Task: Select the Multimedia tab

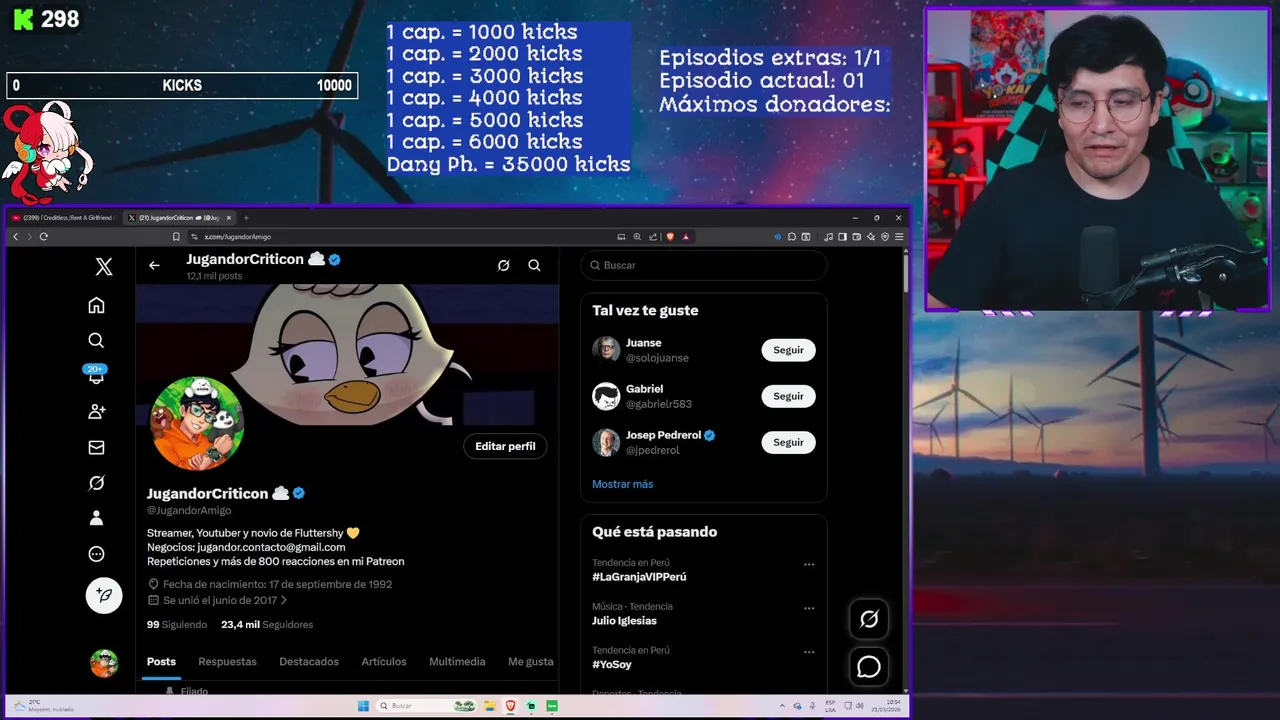Action: (x=457, y=662)
